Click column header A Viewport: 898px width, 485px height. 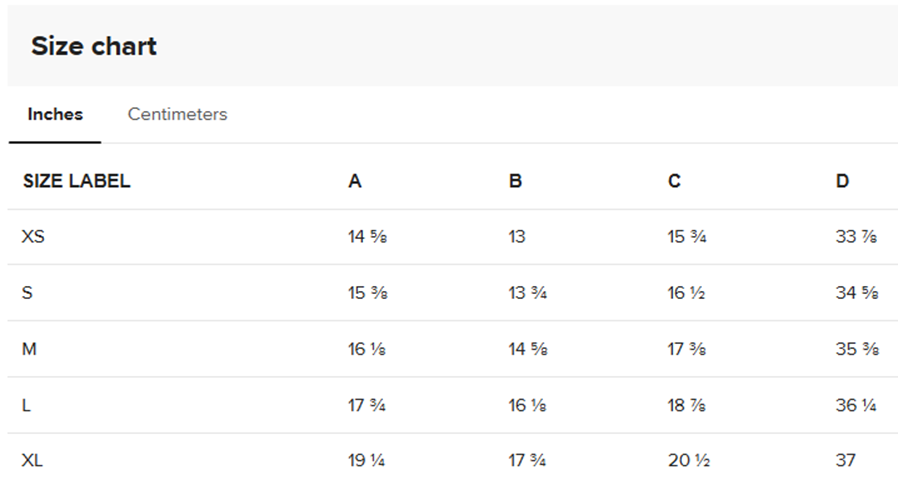pos(354,181)
